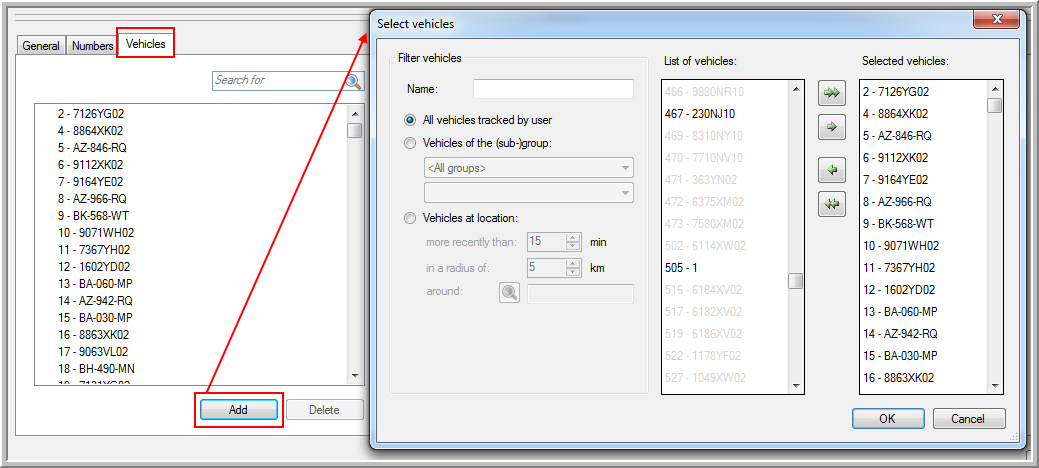Click the Name filter text field
This screenshot has height=468, width=1039.
pos(553,90)
